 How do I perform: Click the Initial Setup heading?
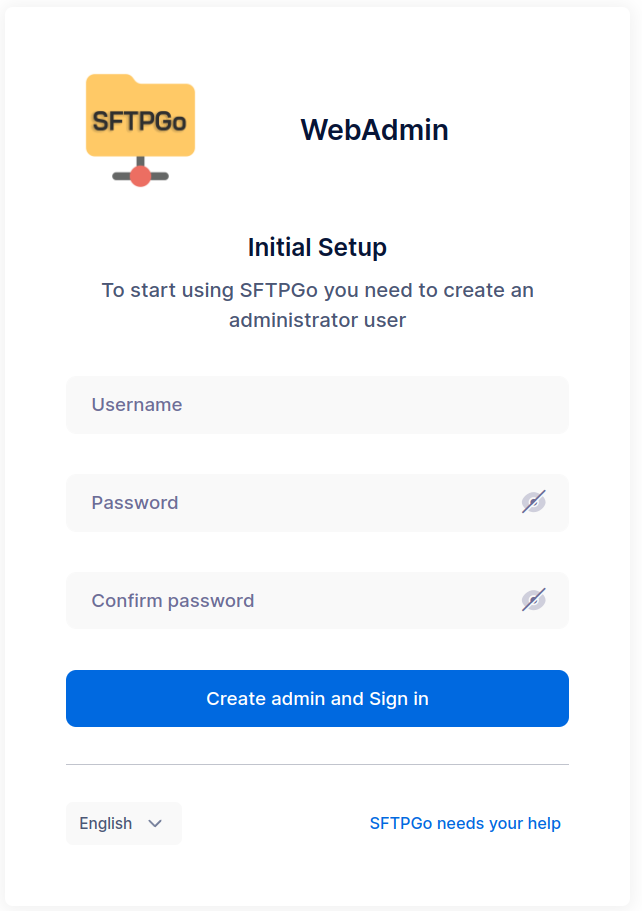coord(317,247)
